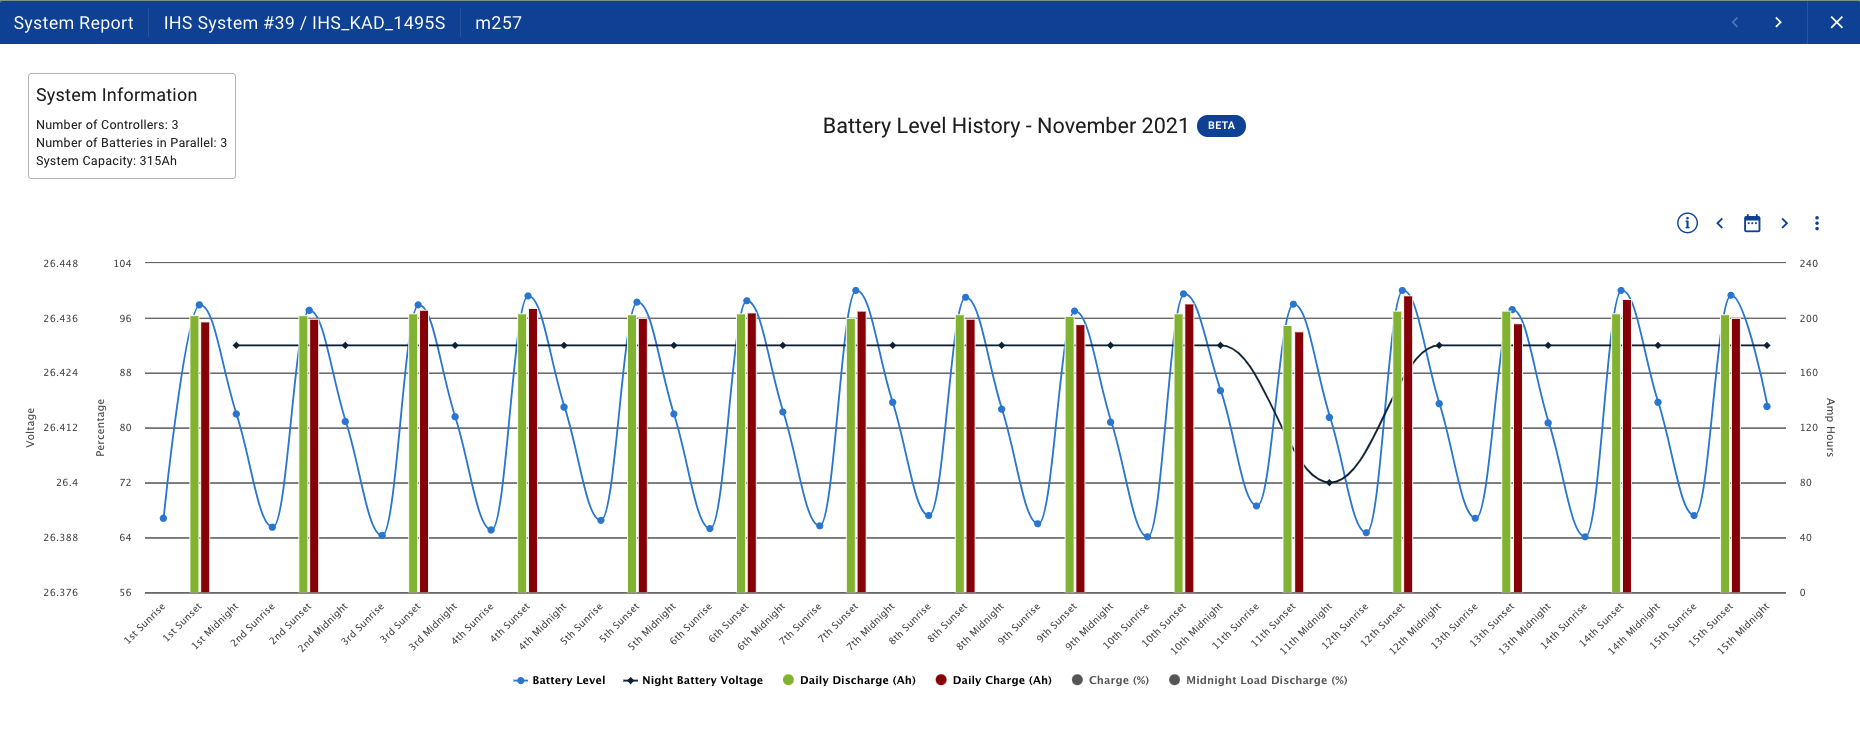Hide Night Battery Voltage series
Image resolution: width=1860 pixels, height=733 pixels.
(x=693, y=680)
